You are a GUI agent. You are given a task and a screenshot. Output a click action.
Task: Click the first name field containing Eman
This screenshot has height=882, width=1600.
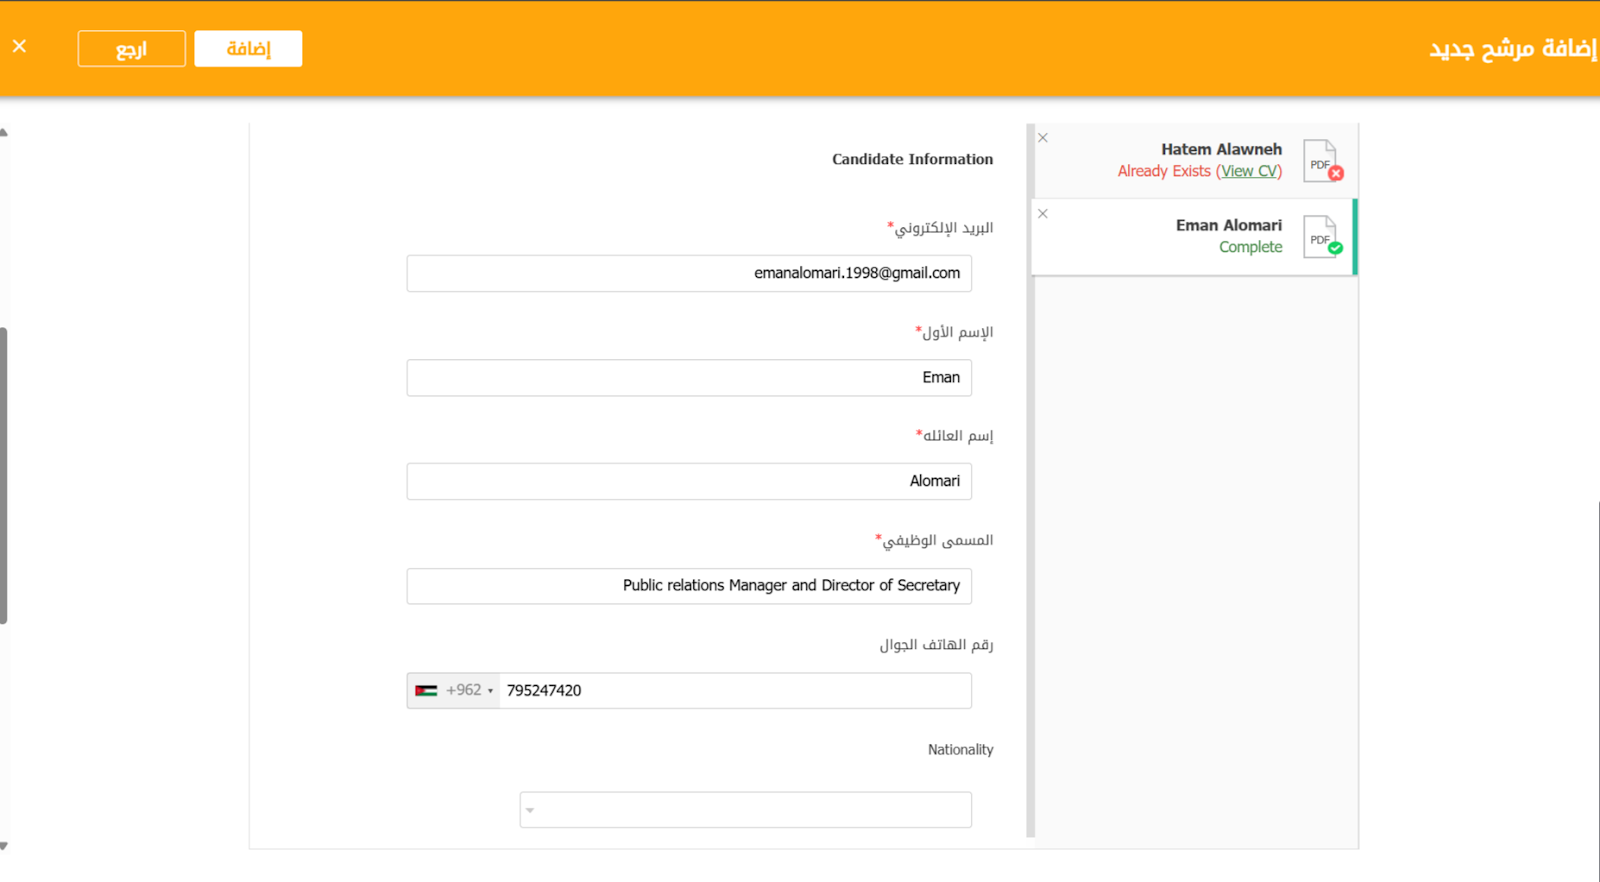[689, 378]
